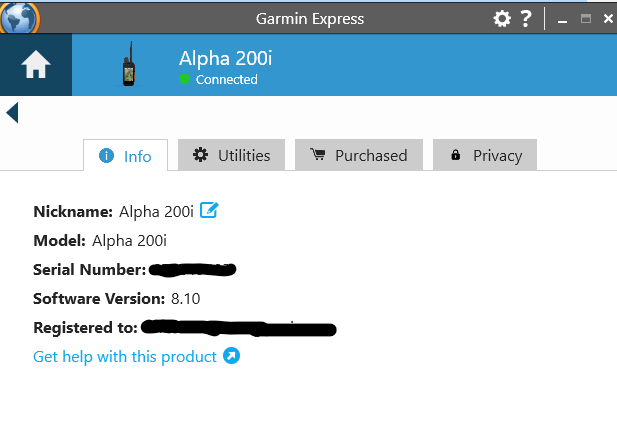The image size is (617, 444).
Task: Click the Serial Number label
Action: [90, 270]
